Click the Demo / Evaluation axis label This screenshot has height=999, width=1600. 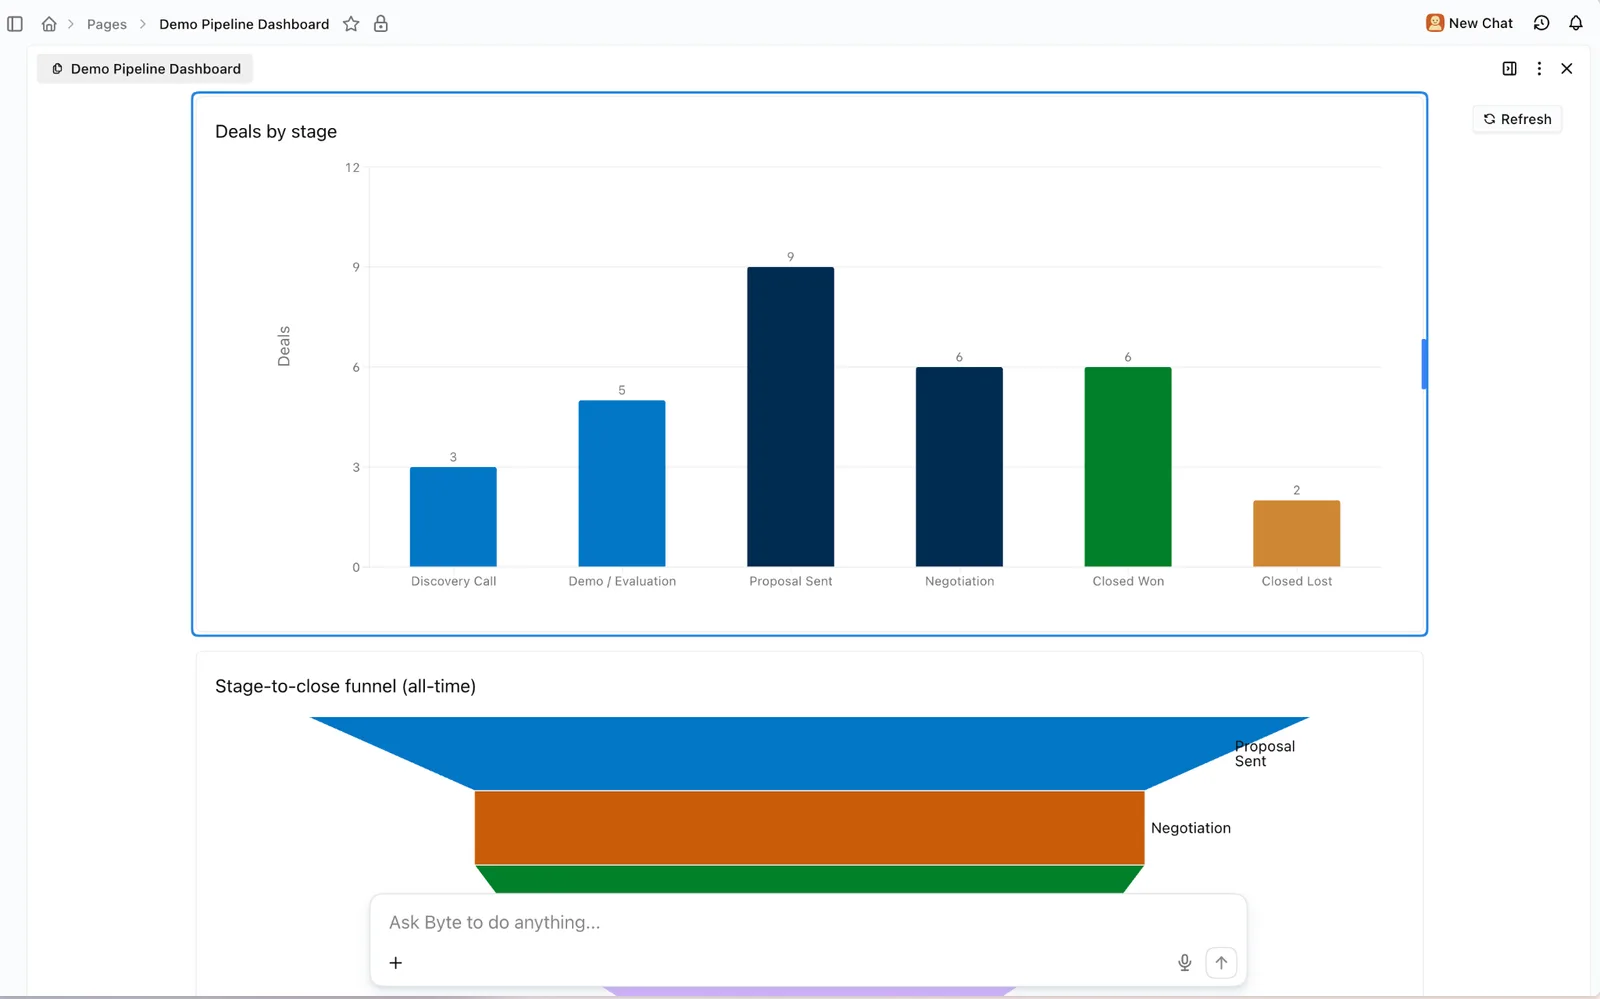(622, 581)
